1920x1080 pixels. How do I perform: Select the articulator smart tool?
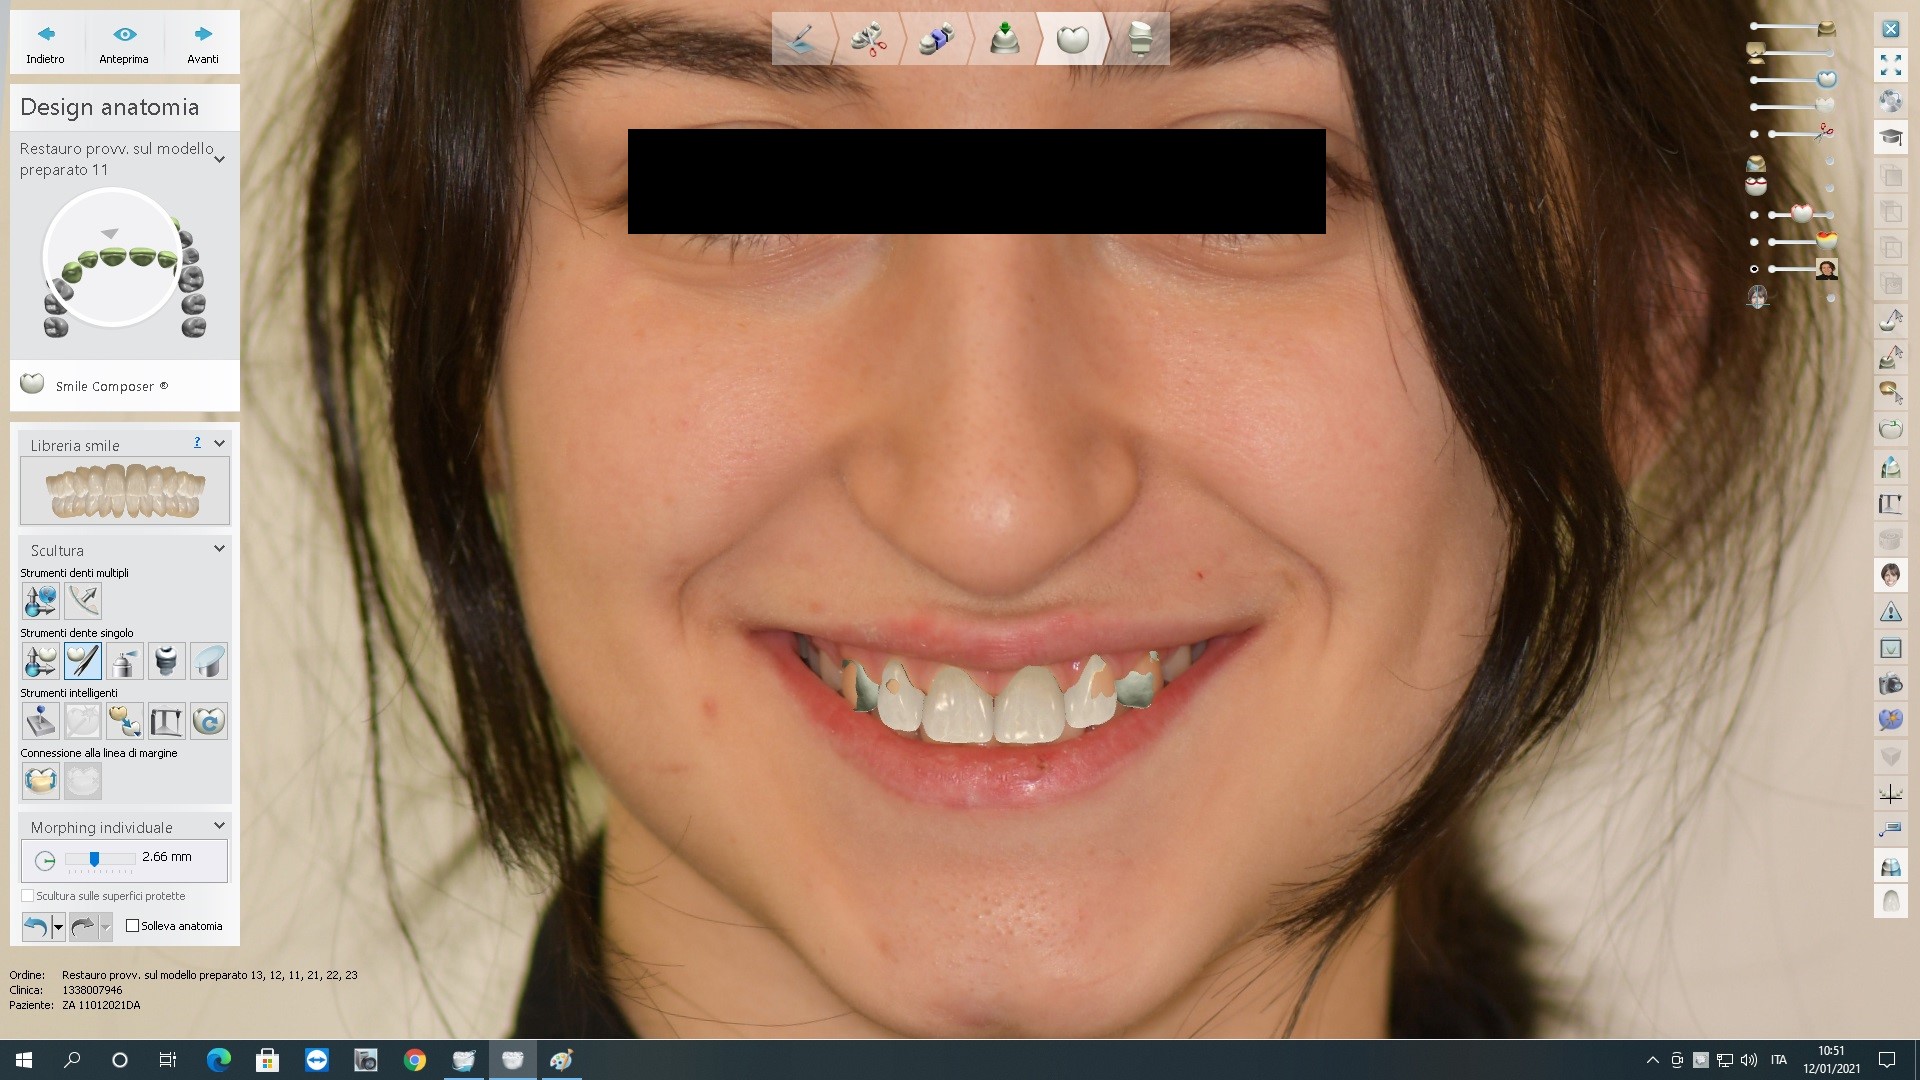(167, 721)
